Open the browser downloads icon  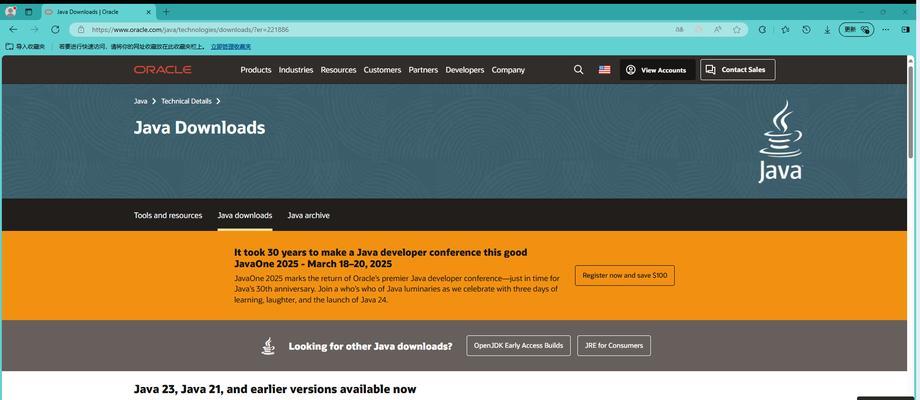coord(827,29)
